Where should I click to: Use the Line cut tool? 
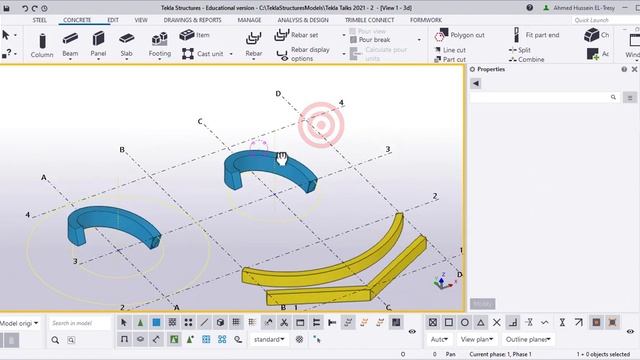(x=450, y=50)
